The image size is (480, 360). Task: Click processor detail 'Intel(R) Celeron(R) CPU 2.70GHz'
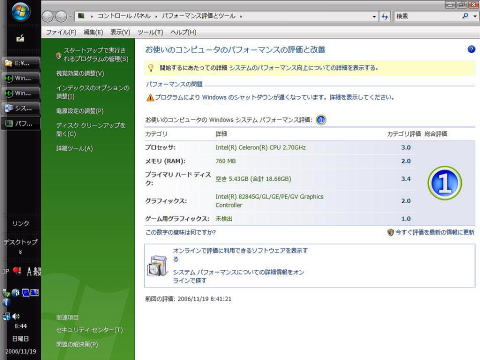tap(261, 147)
